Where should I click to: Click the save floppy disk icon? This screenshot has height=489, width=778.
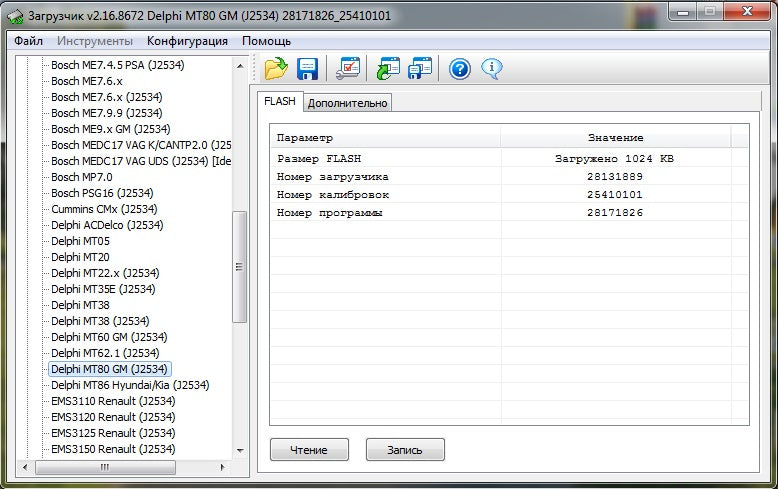pos(308,69)
